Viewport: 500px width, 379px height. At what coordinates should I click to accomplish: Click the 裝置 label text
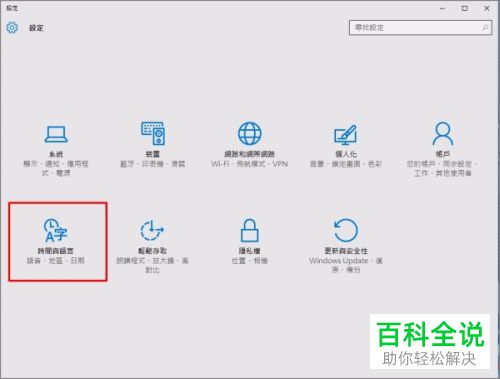click(153, 154)
